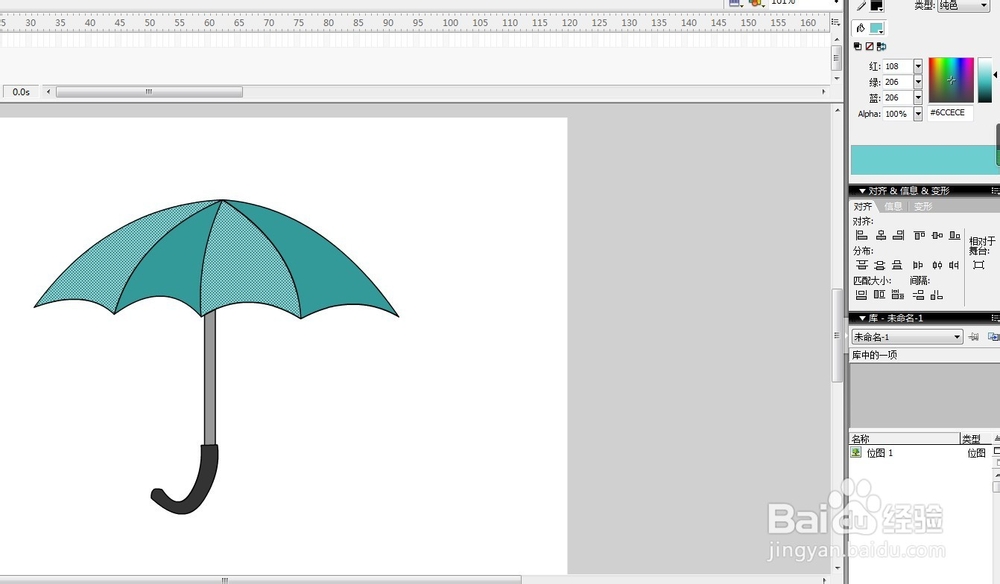Click the brightness slider bar

point(985,80)
